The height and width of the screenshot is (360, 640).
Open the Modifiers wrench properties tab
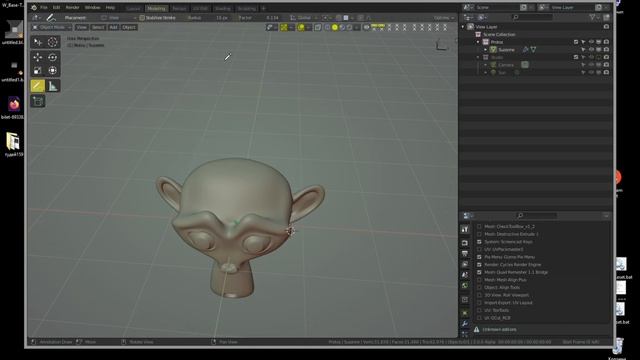[x=465, y=324]
